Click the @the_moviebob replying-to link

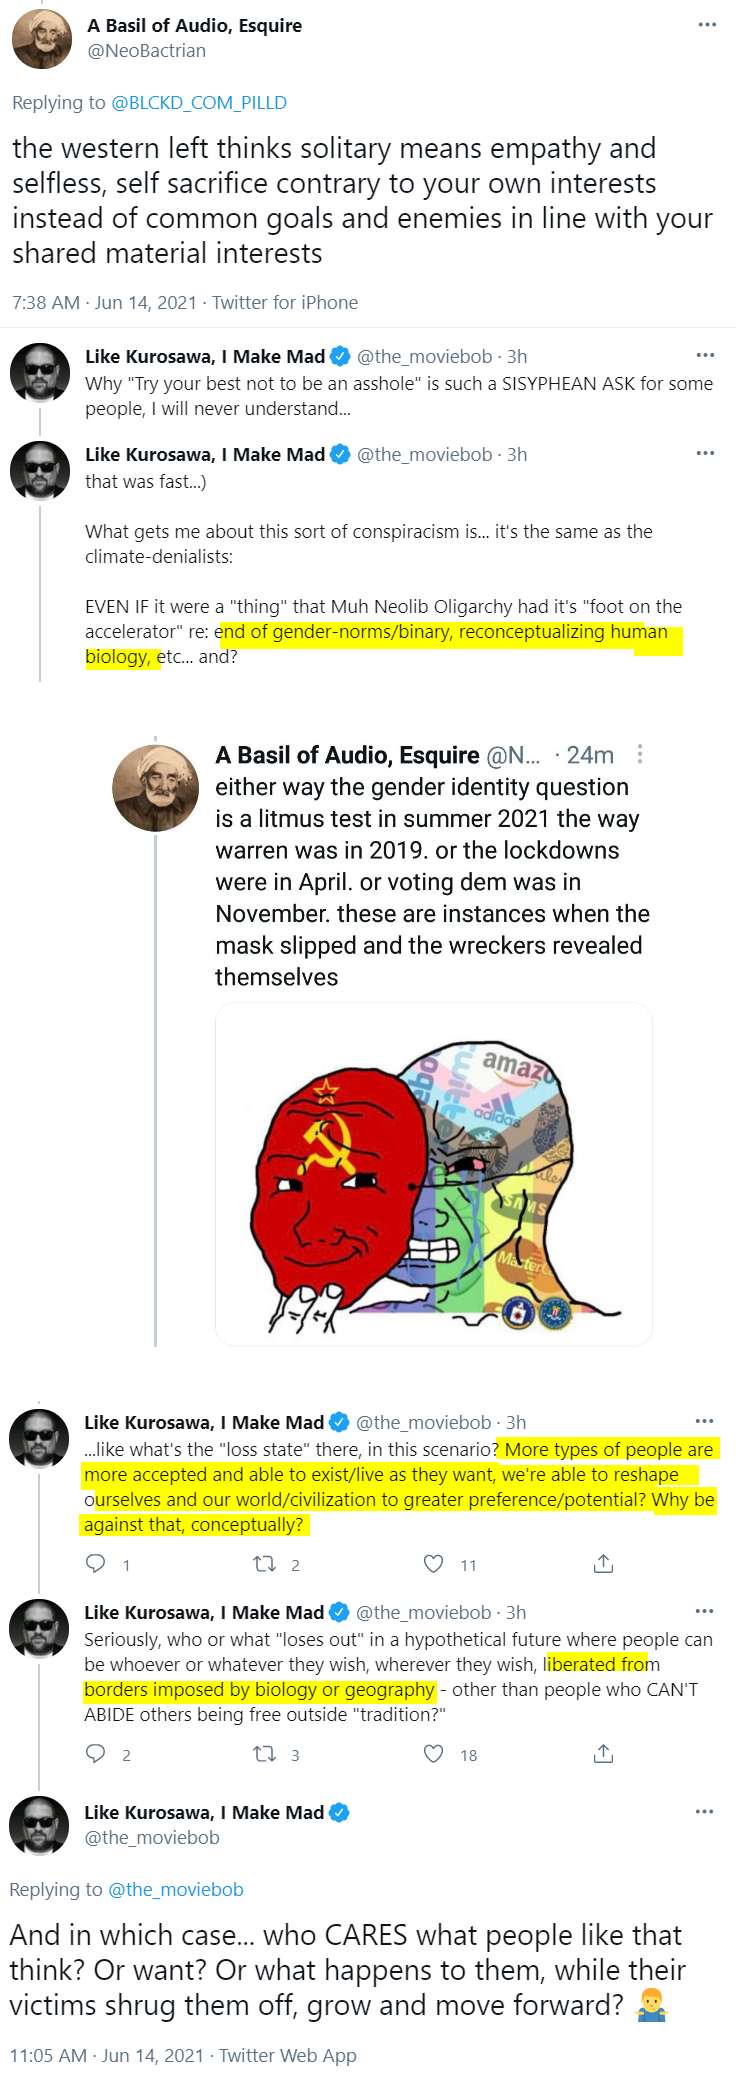(176, 1890)
